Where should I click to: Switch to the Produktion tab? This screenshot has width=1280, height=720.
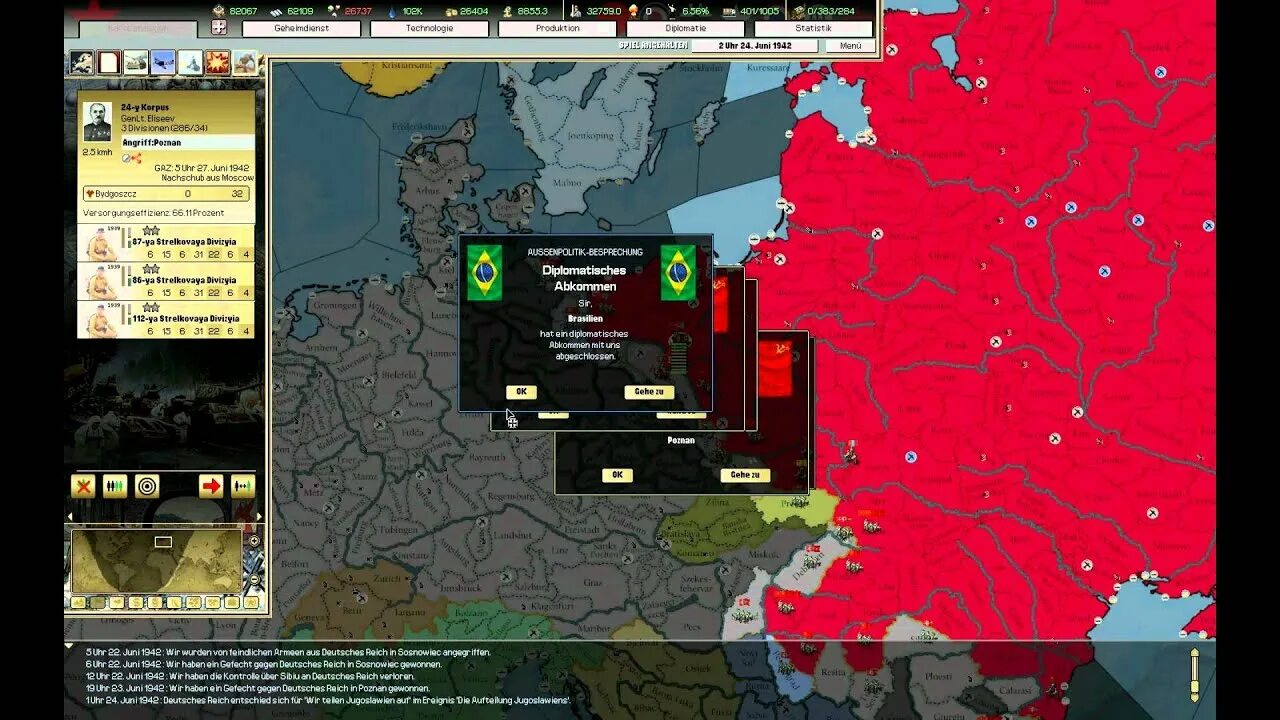557,28
